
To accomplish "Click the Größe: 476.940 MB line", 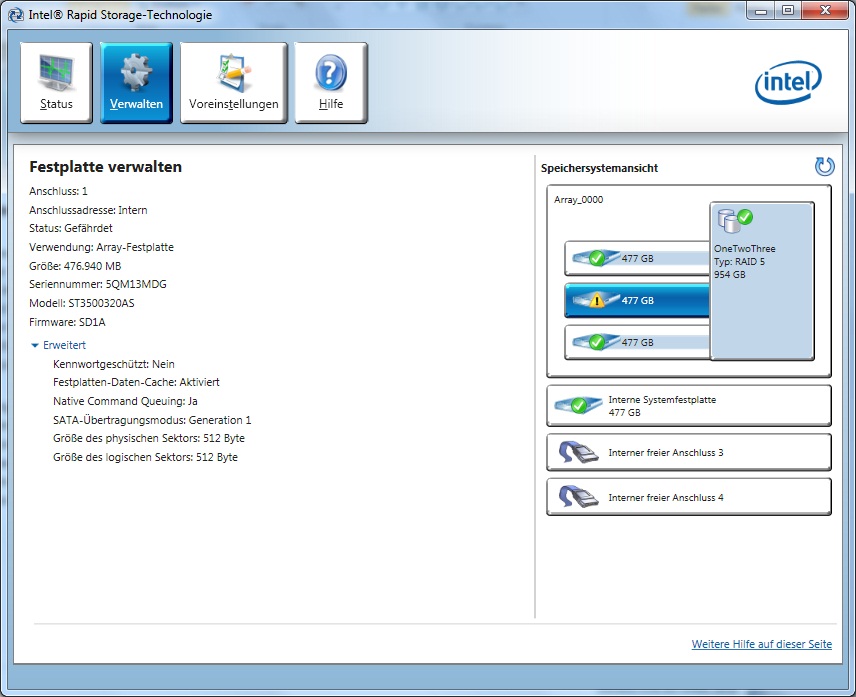I will [x=75, y=266].
